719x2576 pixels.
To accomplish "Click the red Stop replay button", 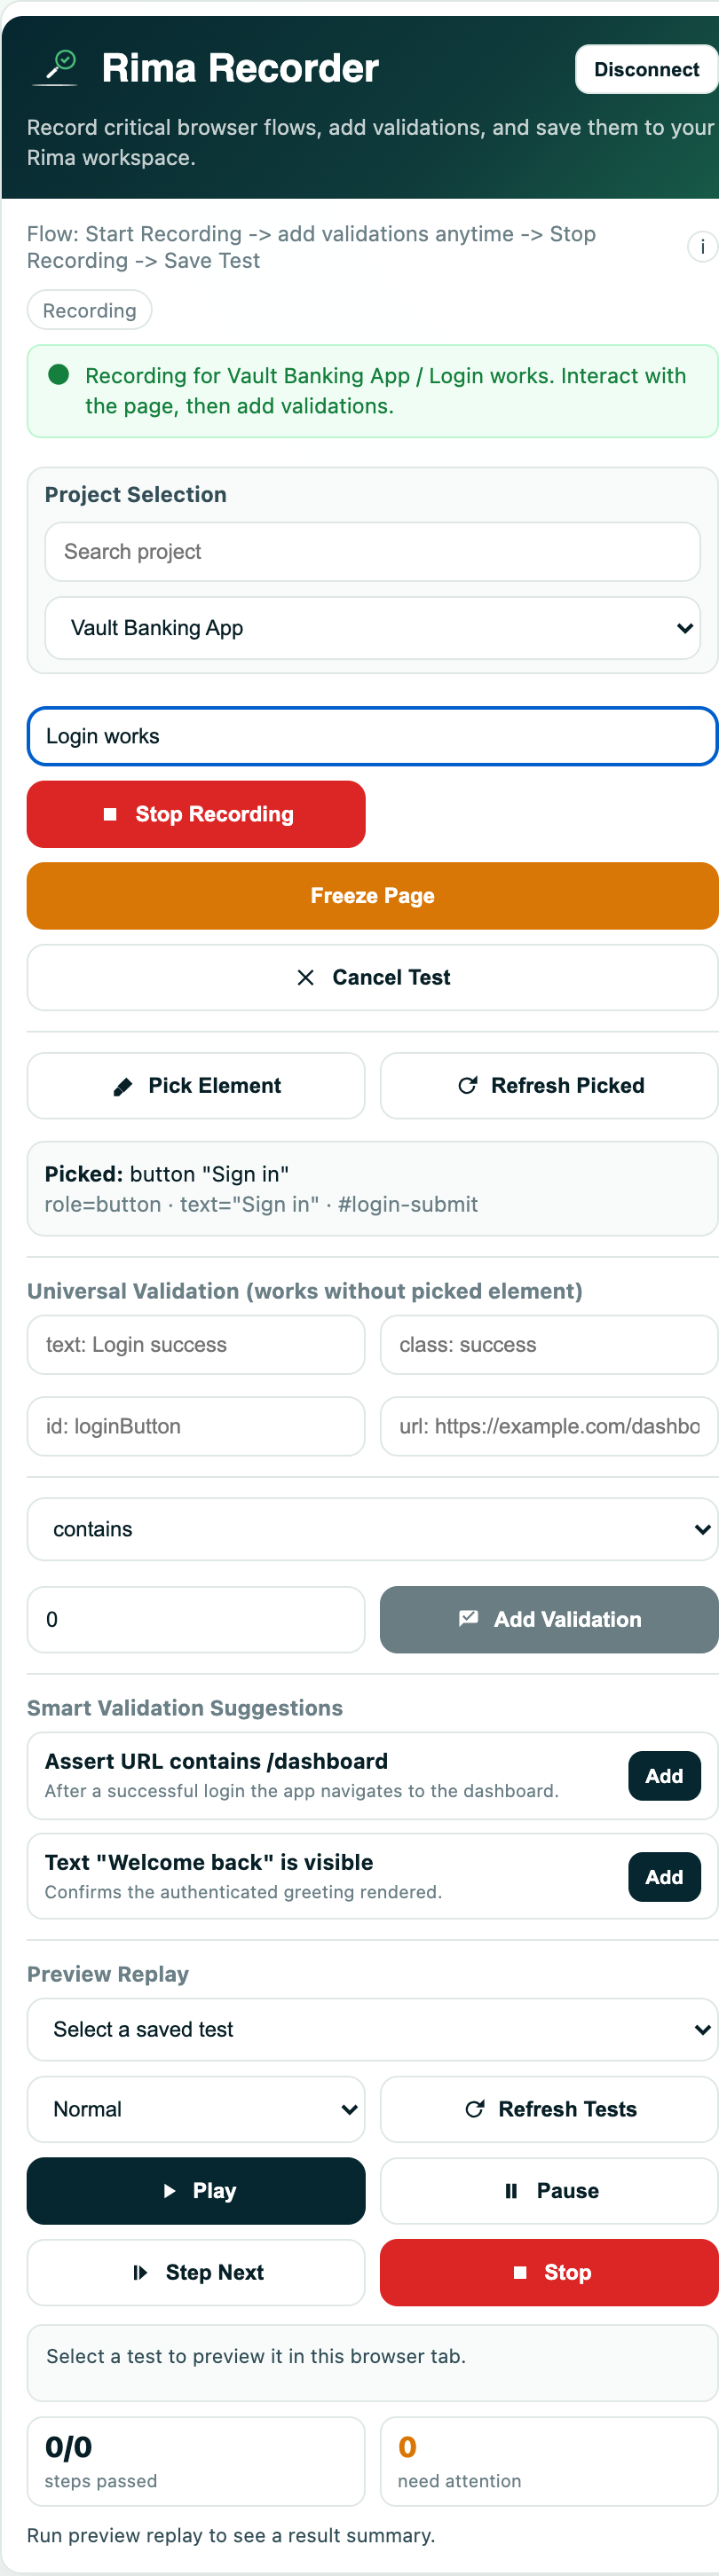I will (x=549, y=2272).
